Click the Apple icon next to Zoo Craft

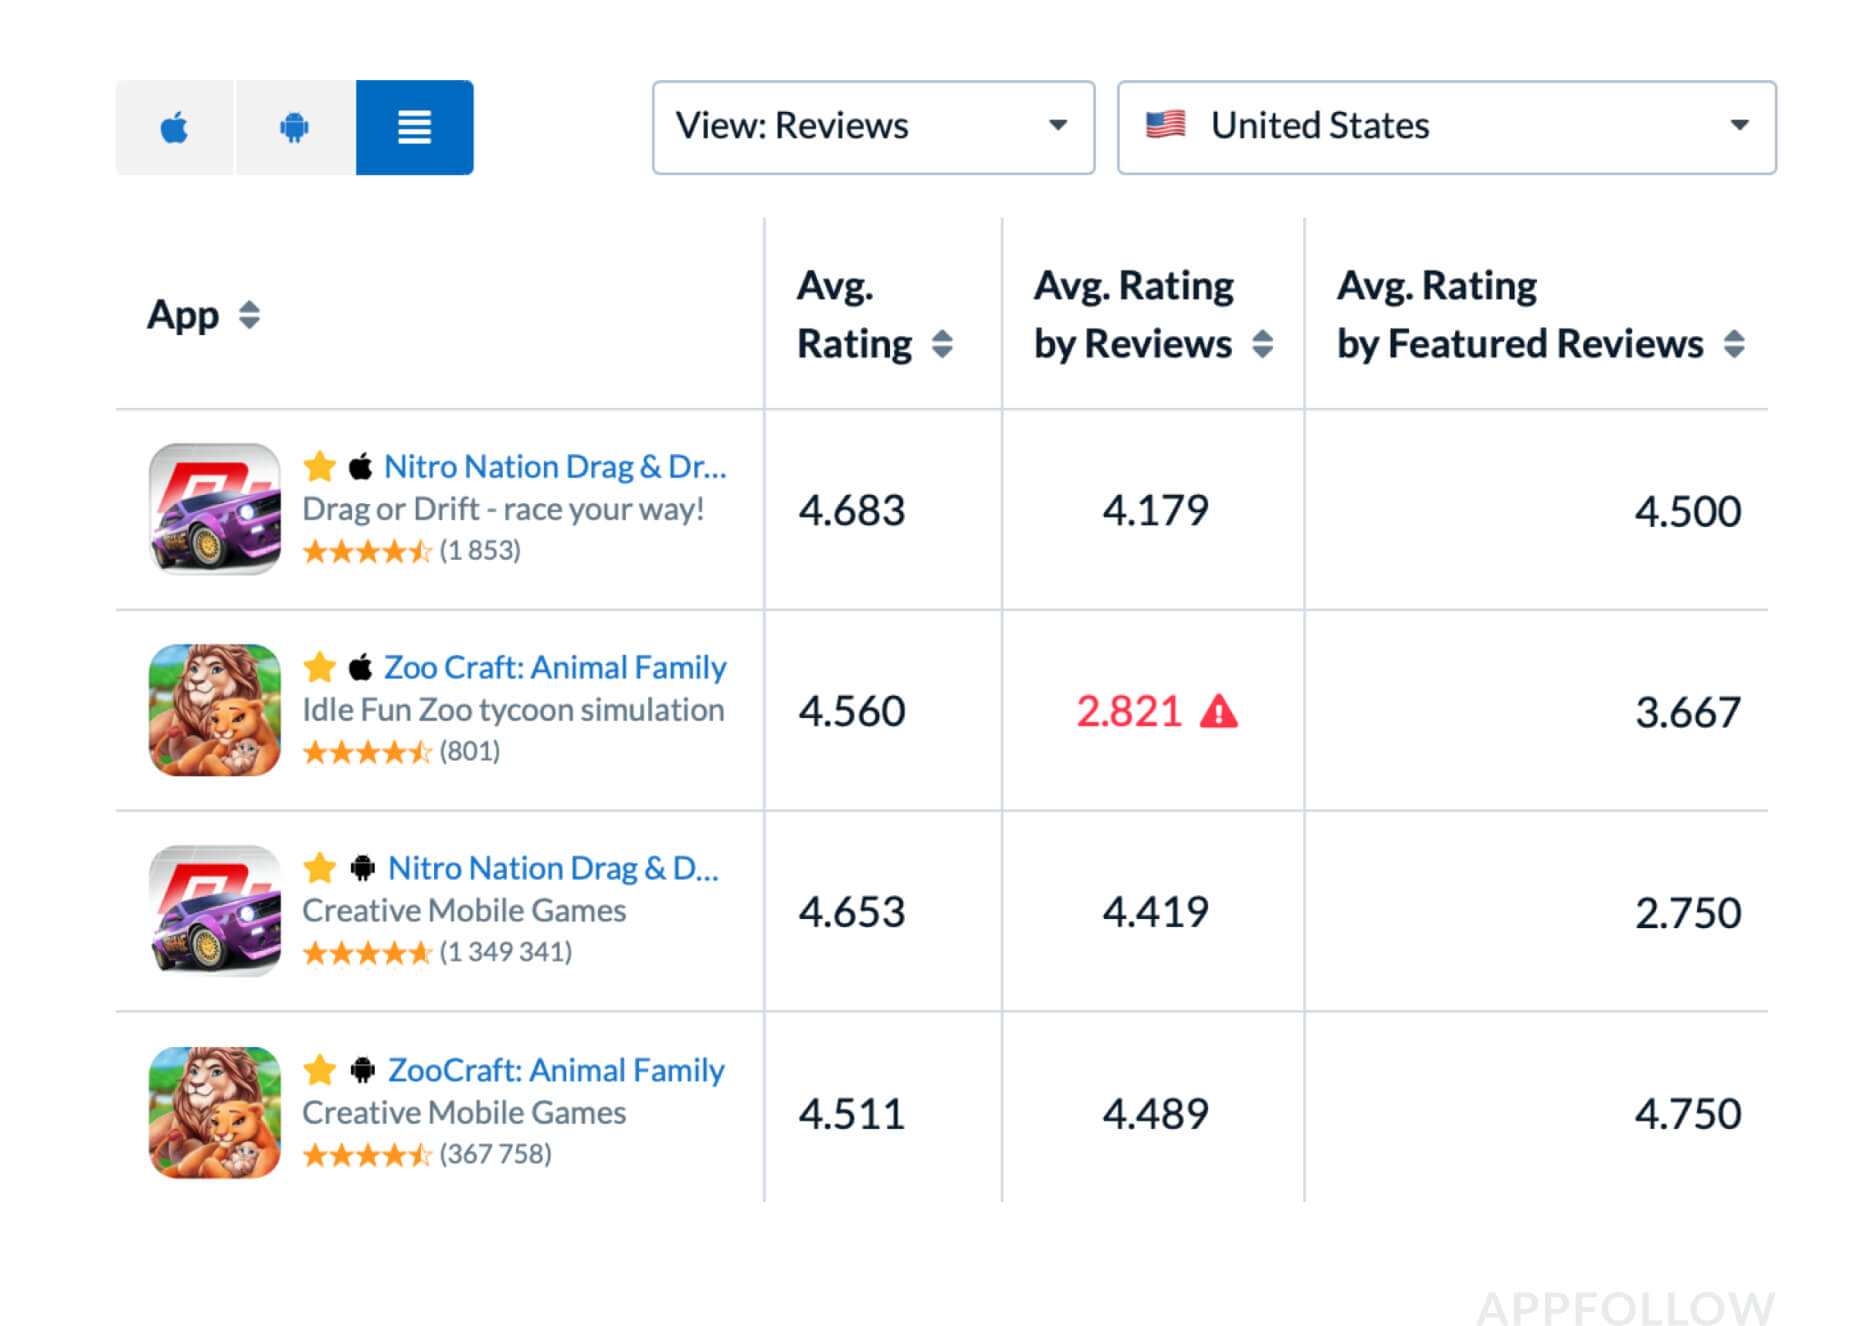click(x=361, y=667)
